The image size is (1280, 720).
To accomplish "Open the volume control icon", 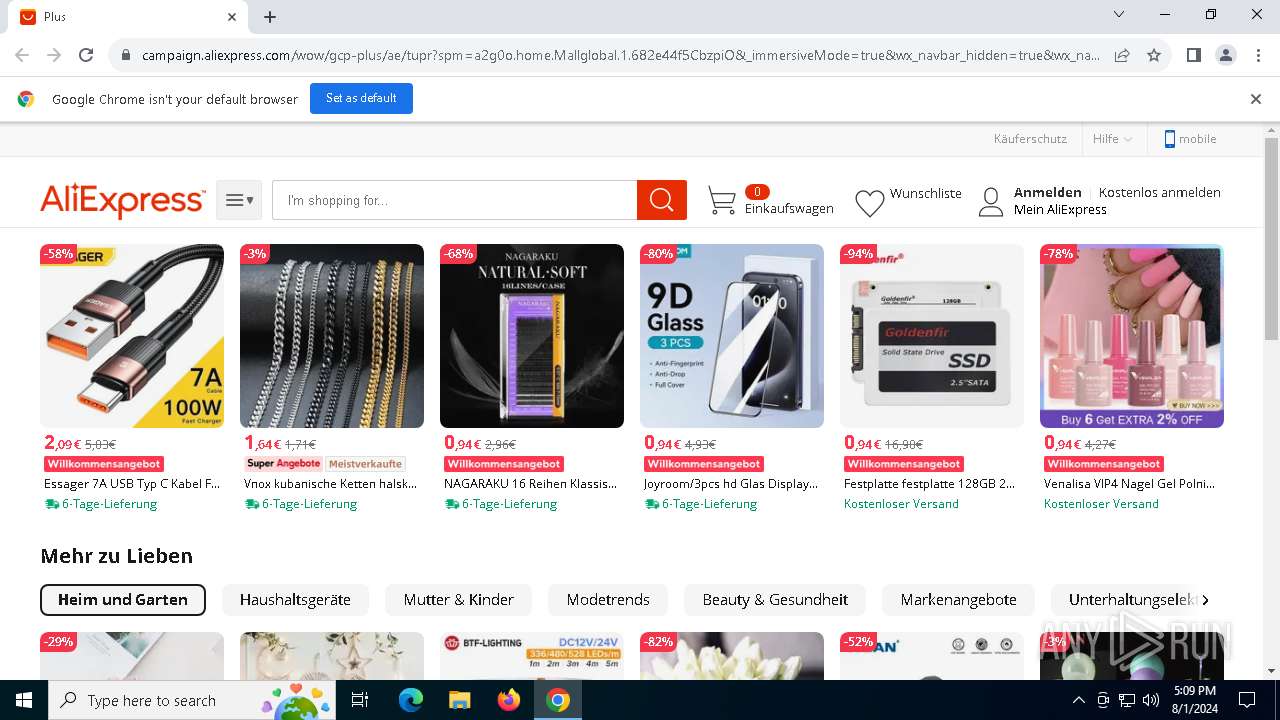I will coord(1151,700).
